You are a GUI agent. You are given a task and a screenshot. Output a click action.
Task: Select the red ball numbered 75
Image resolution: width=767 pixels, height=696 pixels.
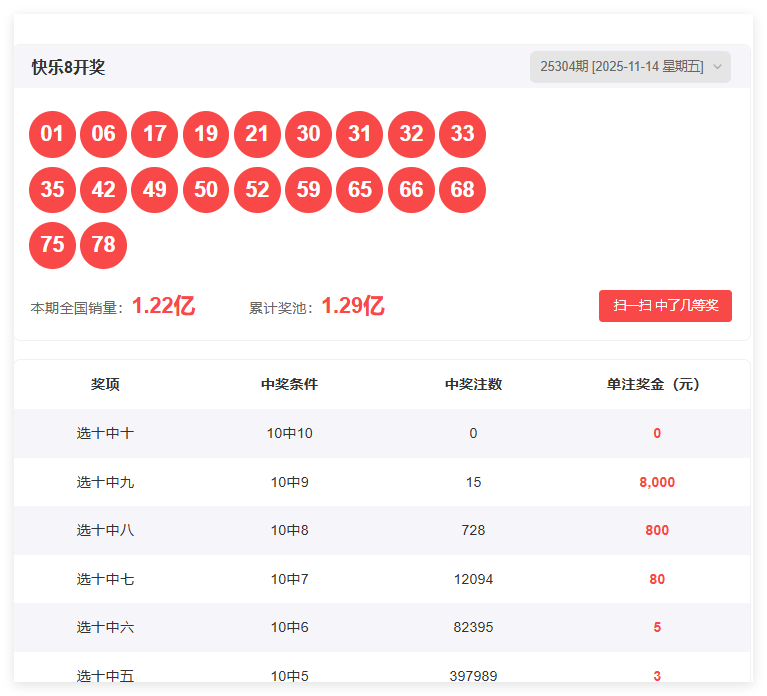tap(52, 245)
